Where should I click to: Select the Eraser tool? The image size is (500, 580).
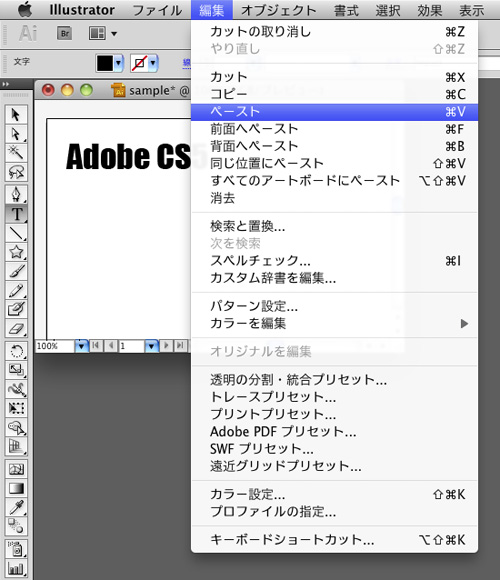tap(16, 328)
